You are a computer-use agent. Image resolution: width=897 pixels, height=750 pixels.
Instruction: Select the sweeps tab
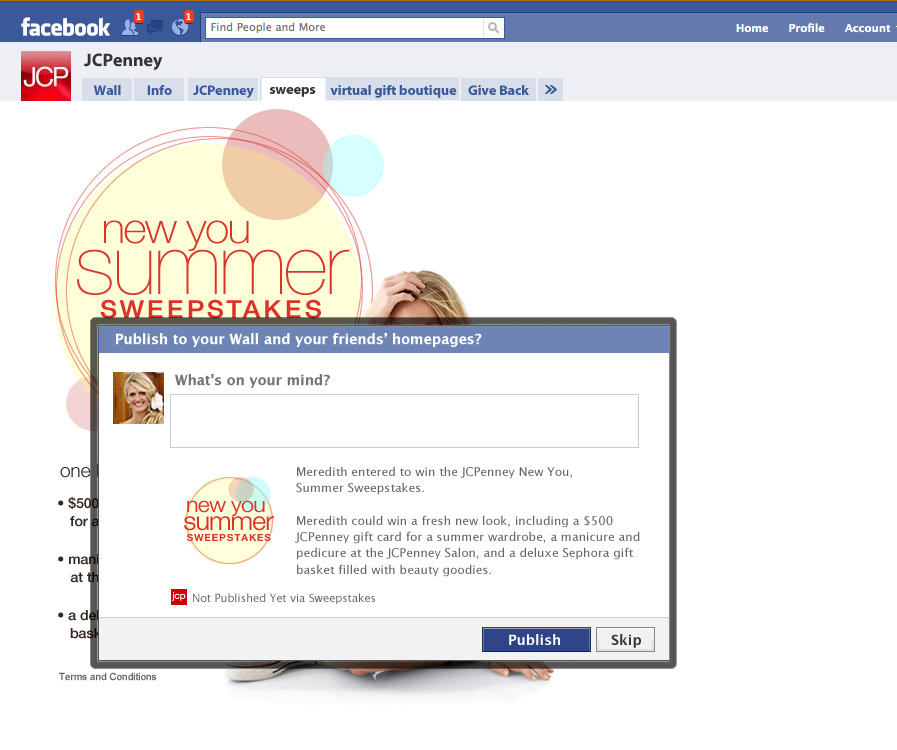coord(292,90)
